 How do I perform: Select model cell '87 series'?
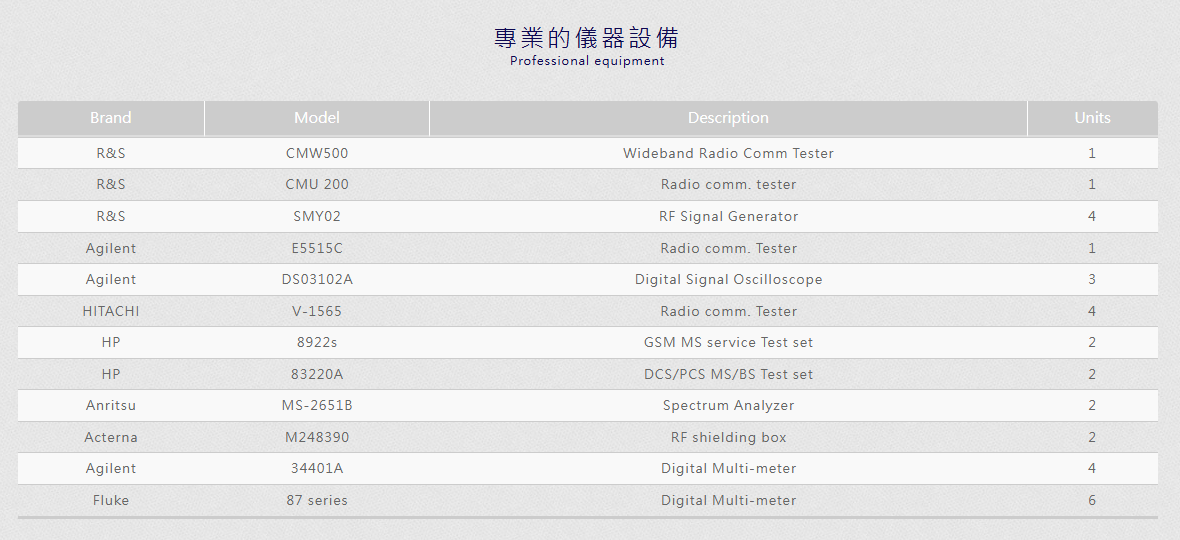(317, 501)
